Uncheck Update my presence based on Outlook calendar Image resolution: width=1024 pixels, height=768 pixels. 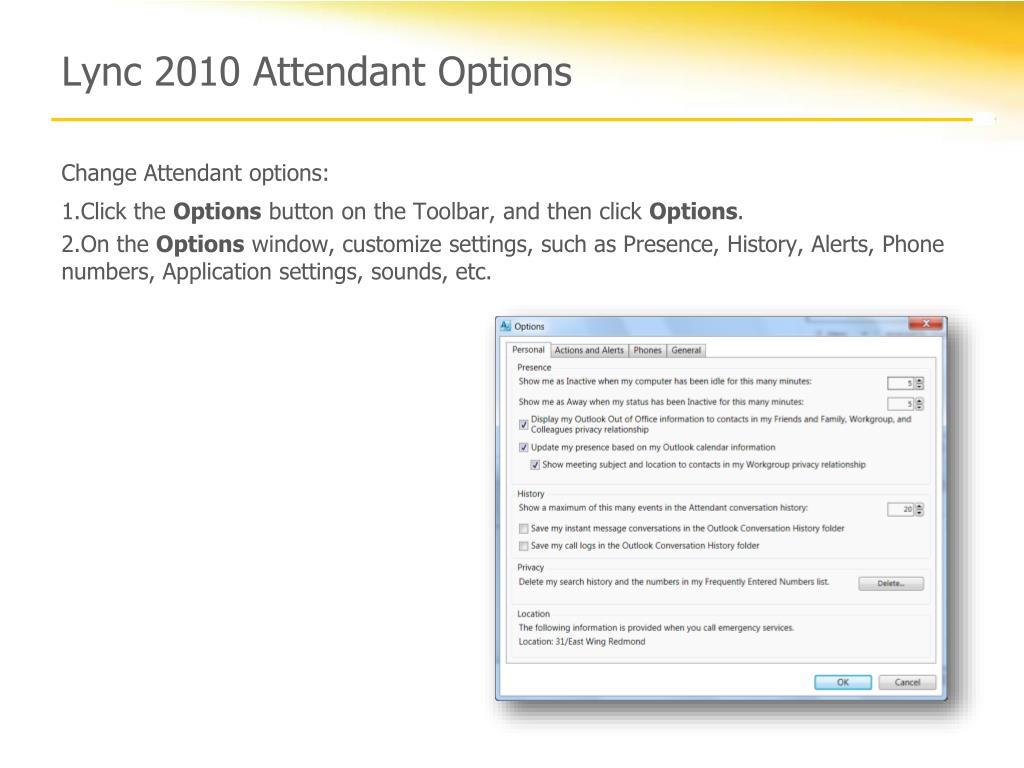523,447
